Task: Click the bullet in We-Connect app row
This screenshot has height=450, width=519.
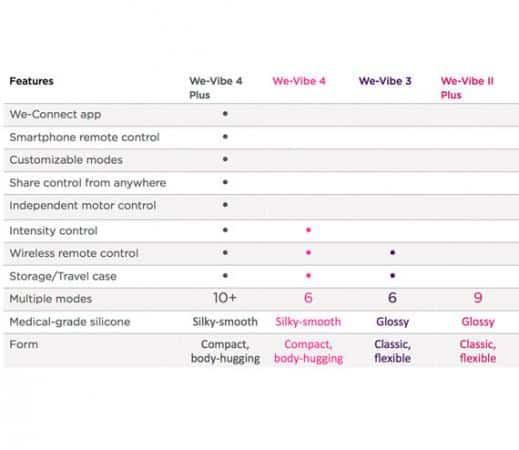Action: coord(225,114)
